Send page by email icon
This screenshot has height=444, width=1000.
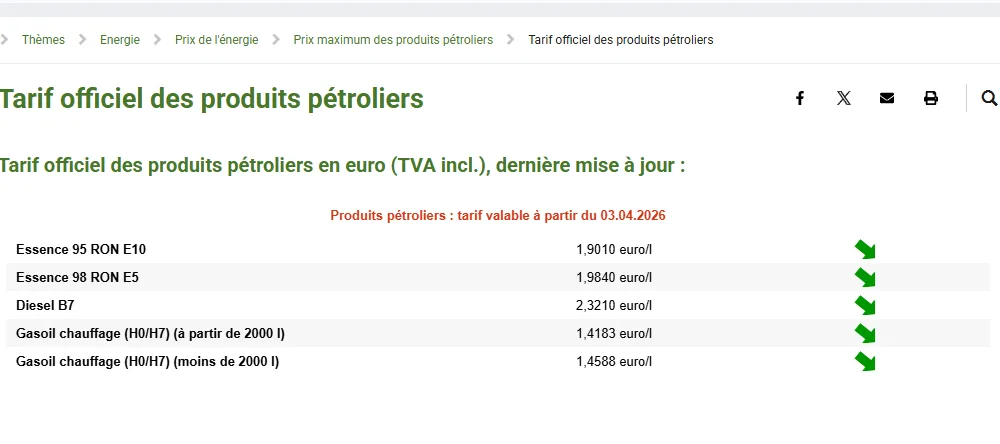(x=887, y=98)
